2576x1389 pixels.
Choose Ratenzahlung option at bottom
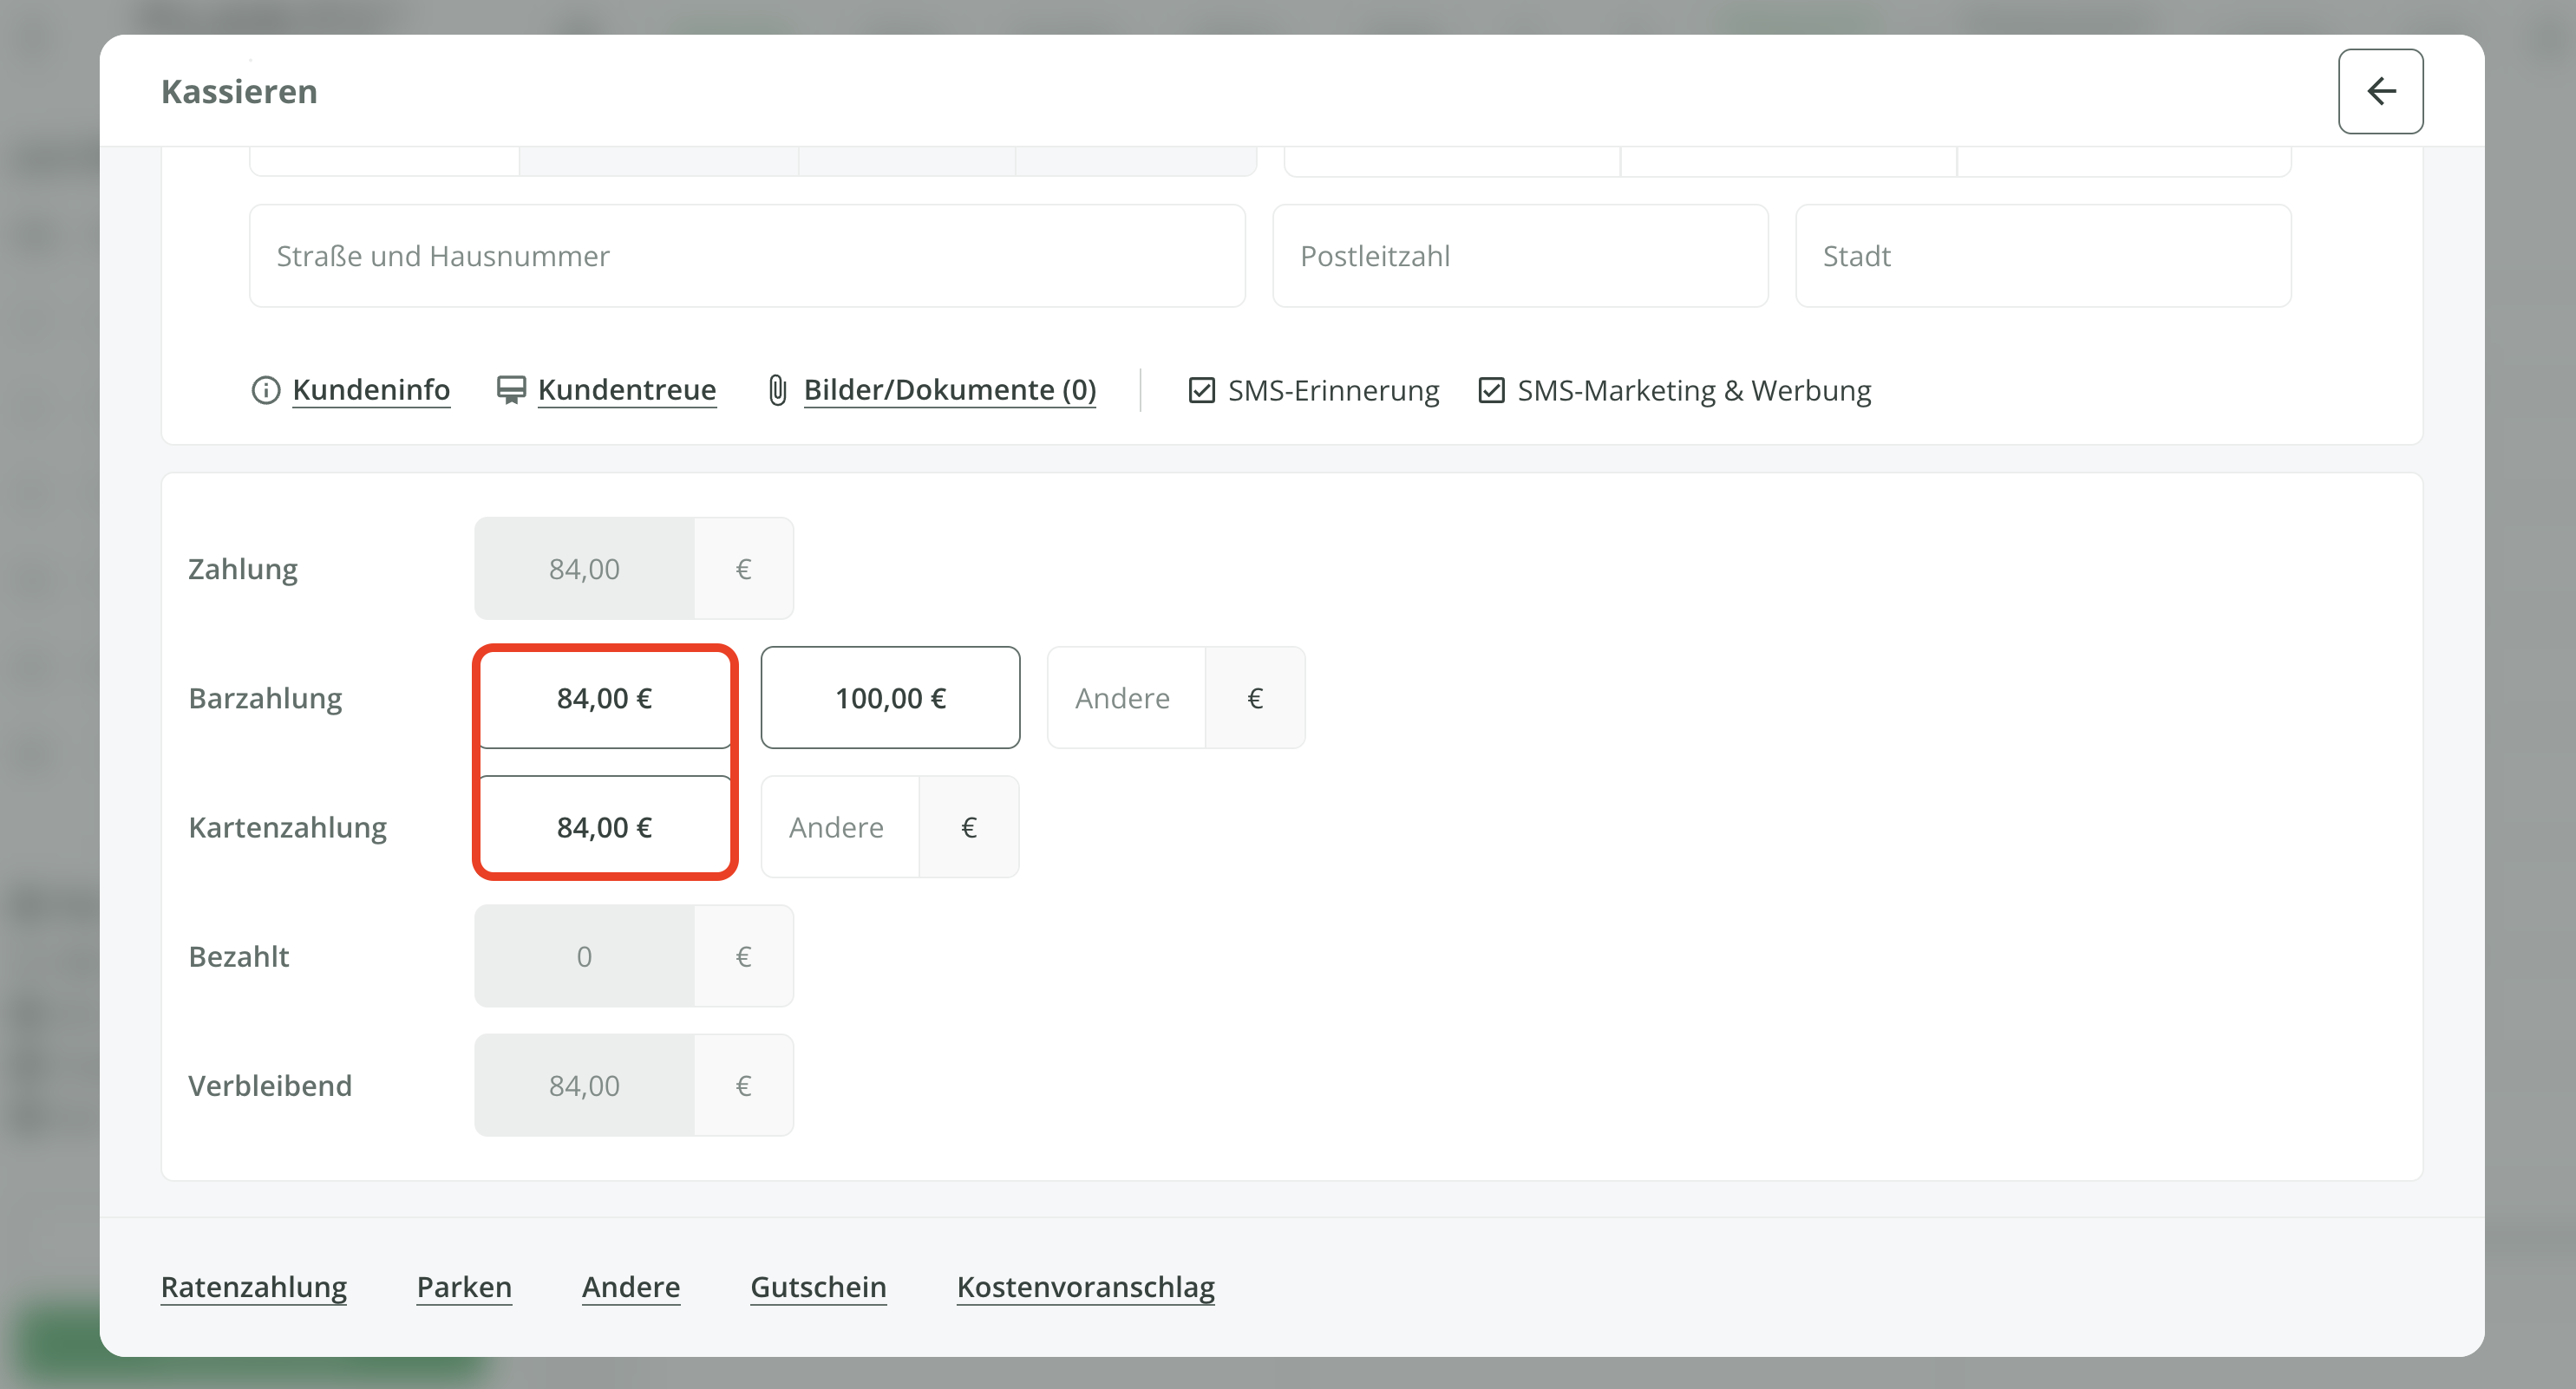(x=254, y=1286)
